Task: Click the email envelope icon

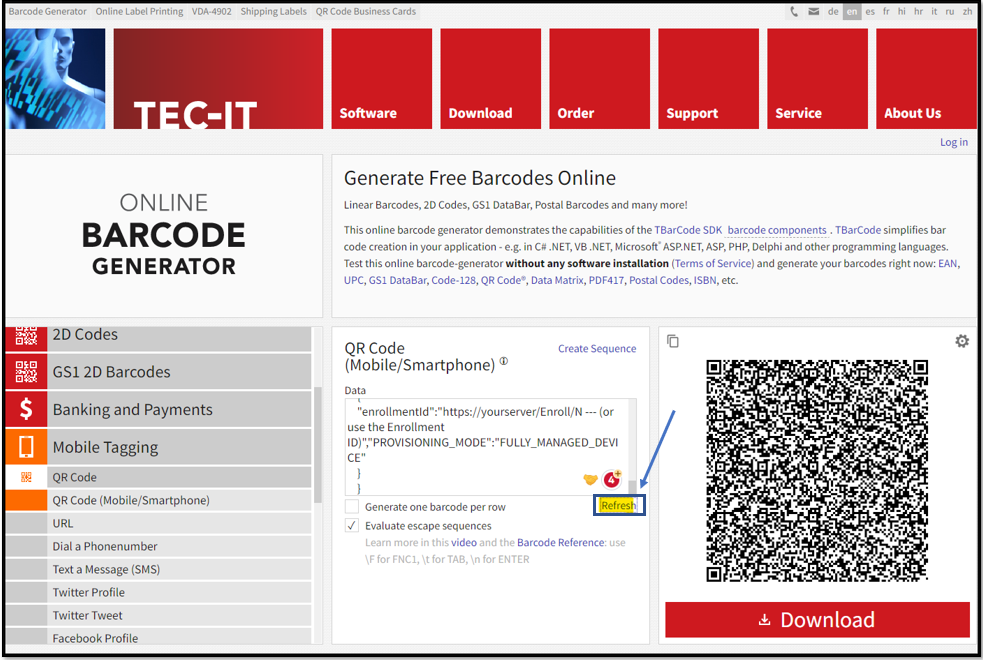Action: pos(813,11)
